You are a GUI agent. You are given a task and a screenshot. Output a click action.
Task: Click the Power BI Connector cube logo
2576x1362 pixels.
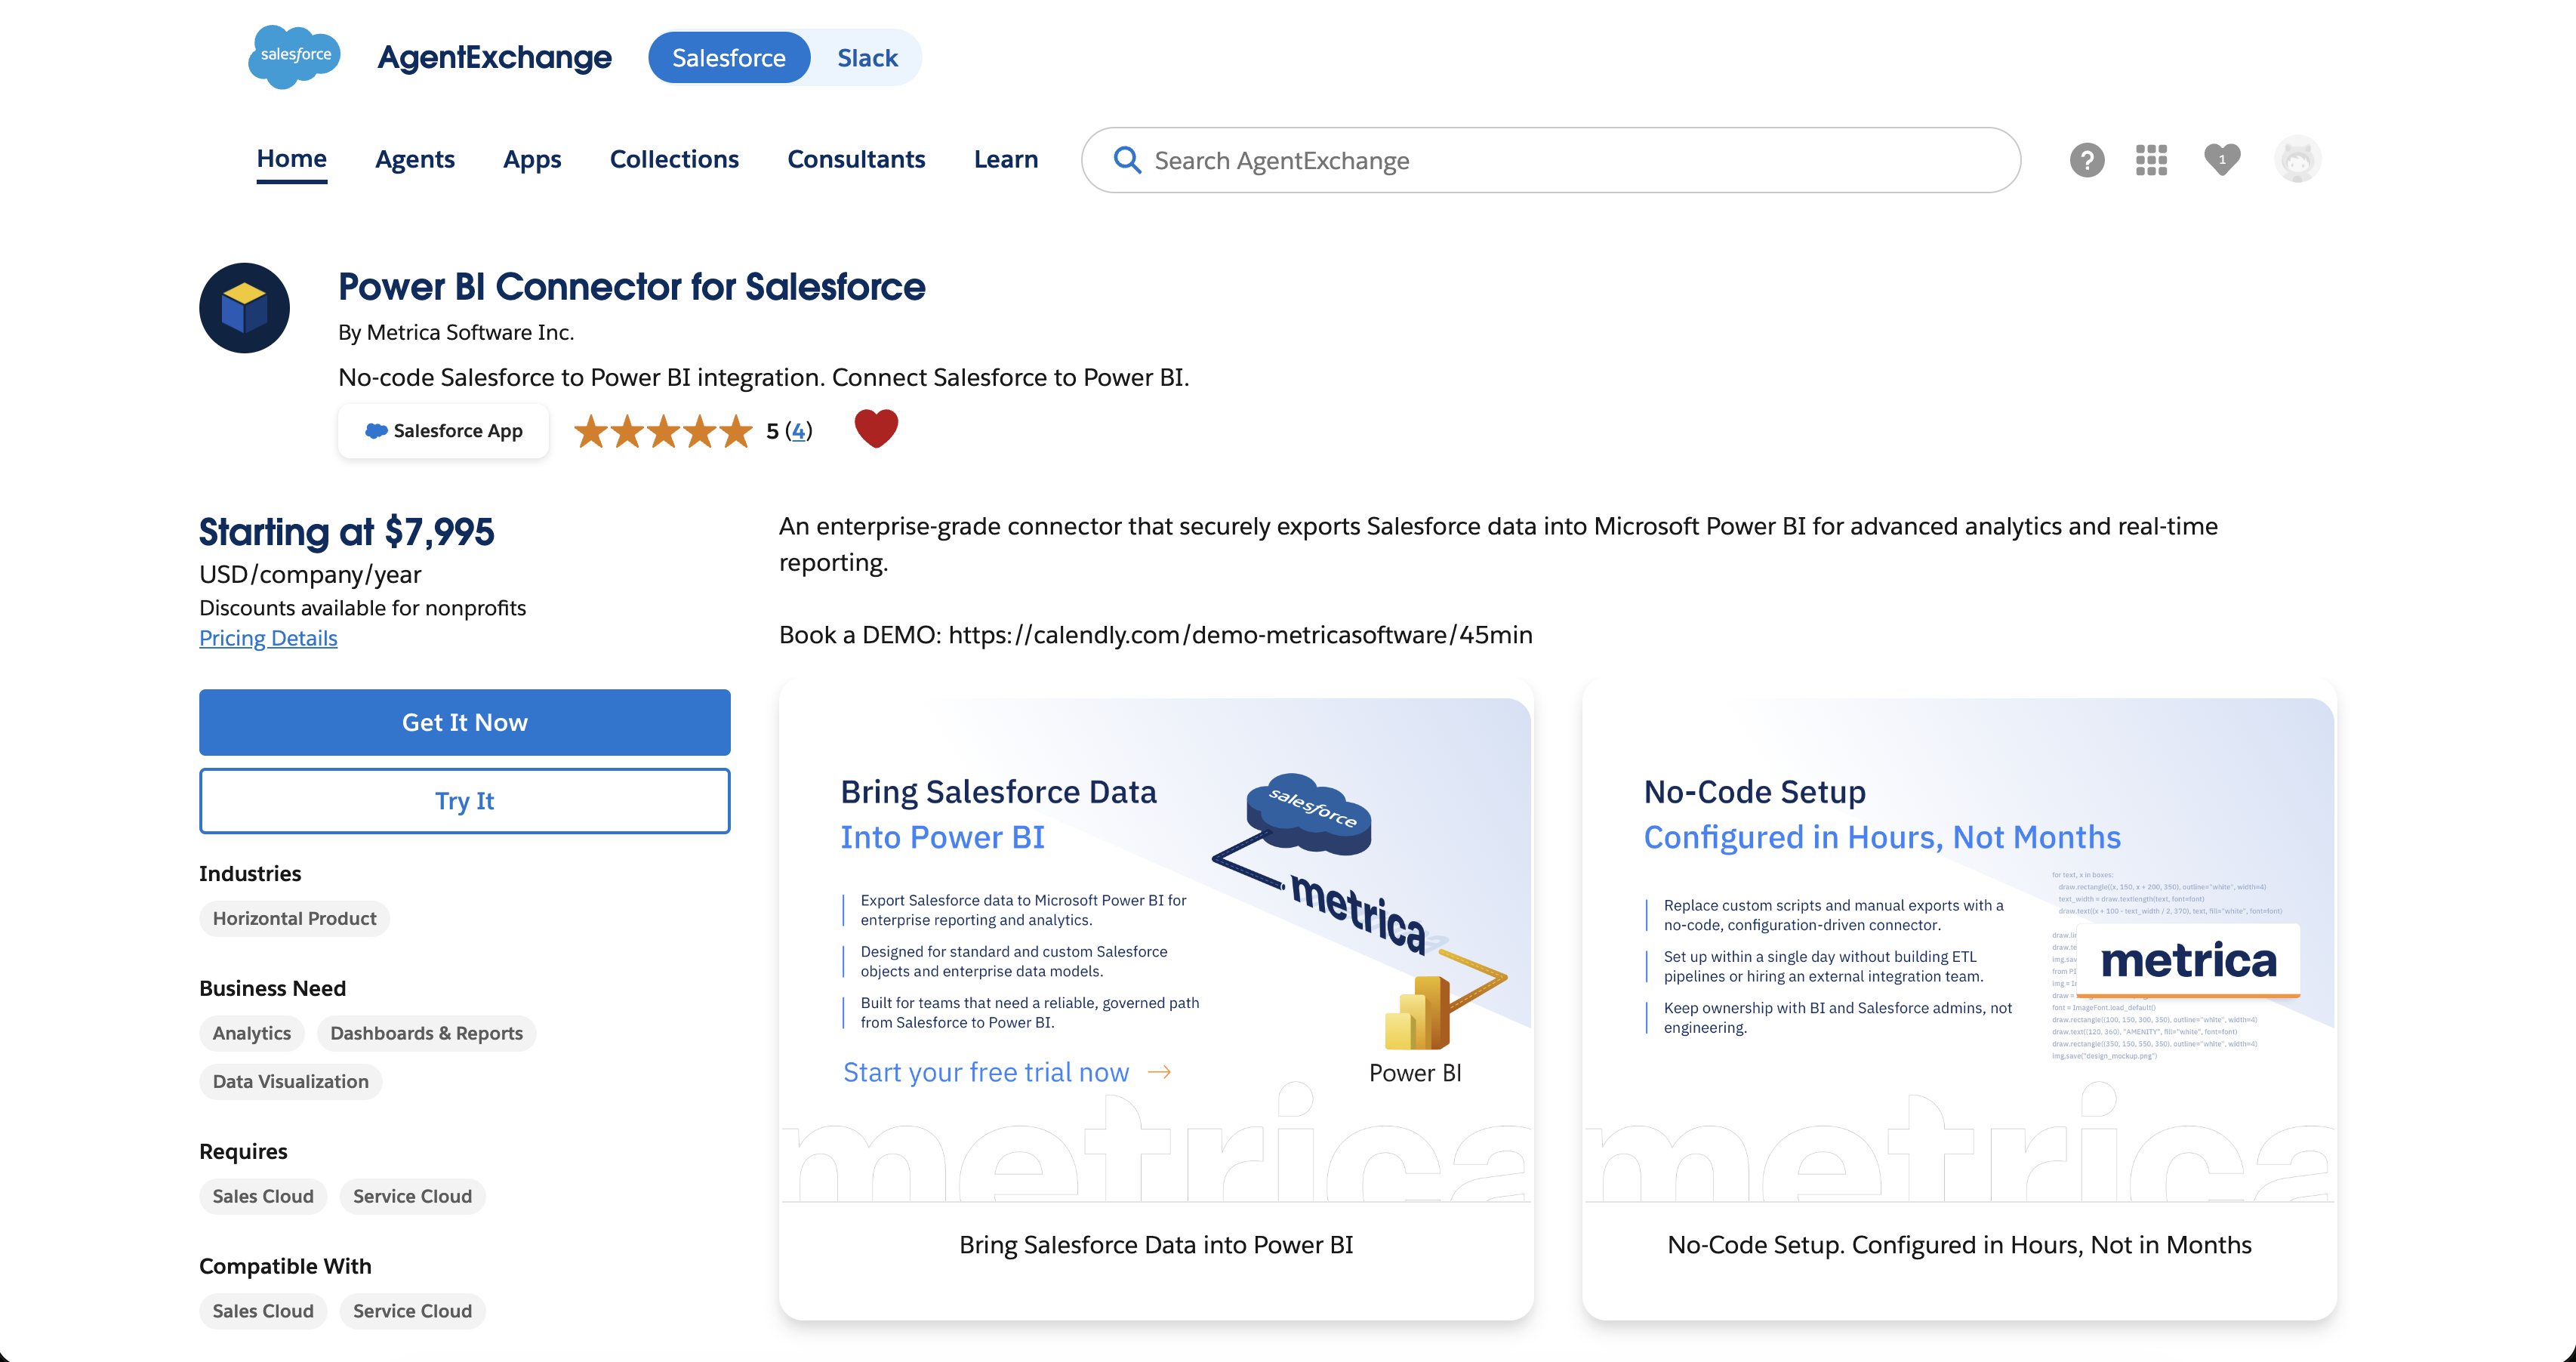pyautogui.click(x=244, y=308)
